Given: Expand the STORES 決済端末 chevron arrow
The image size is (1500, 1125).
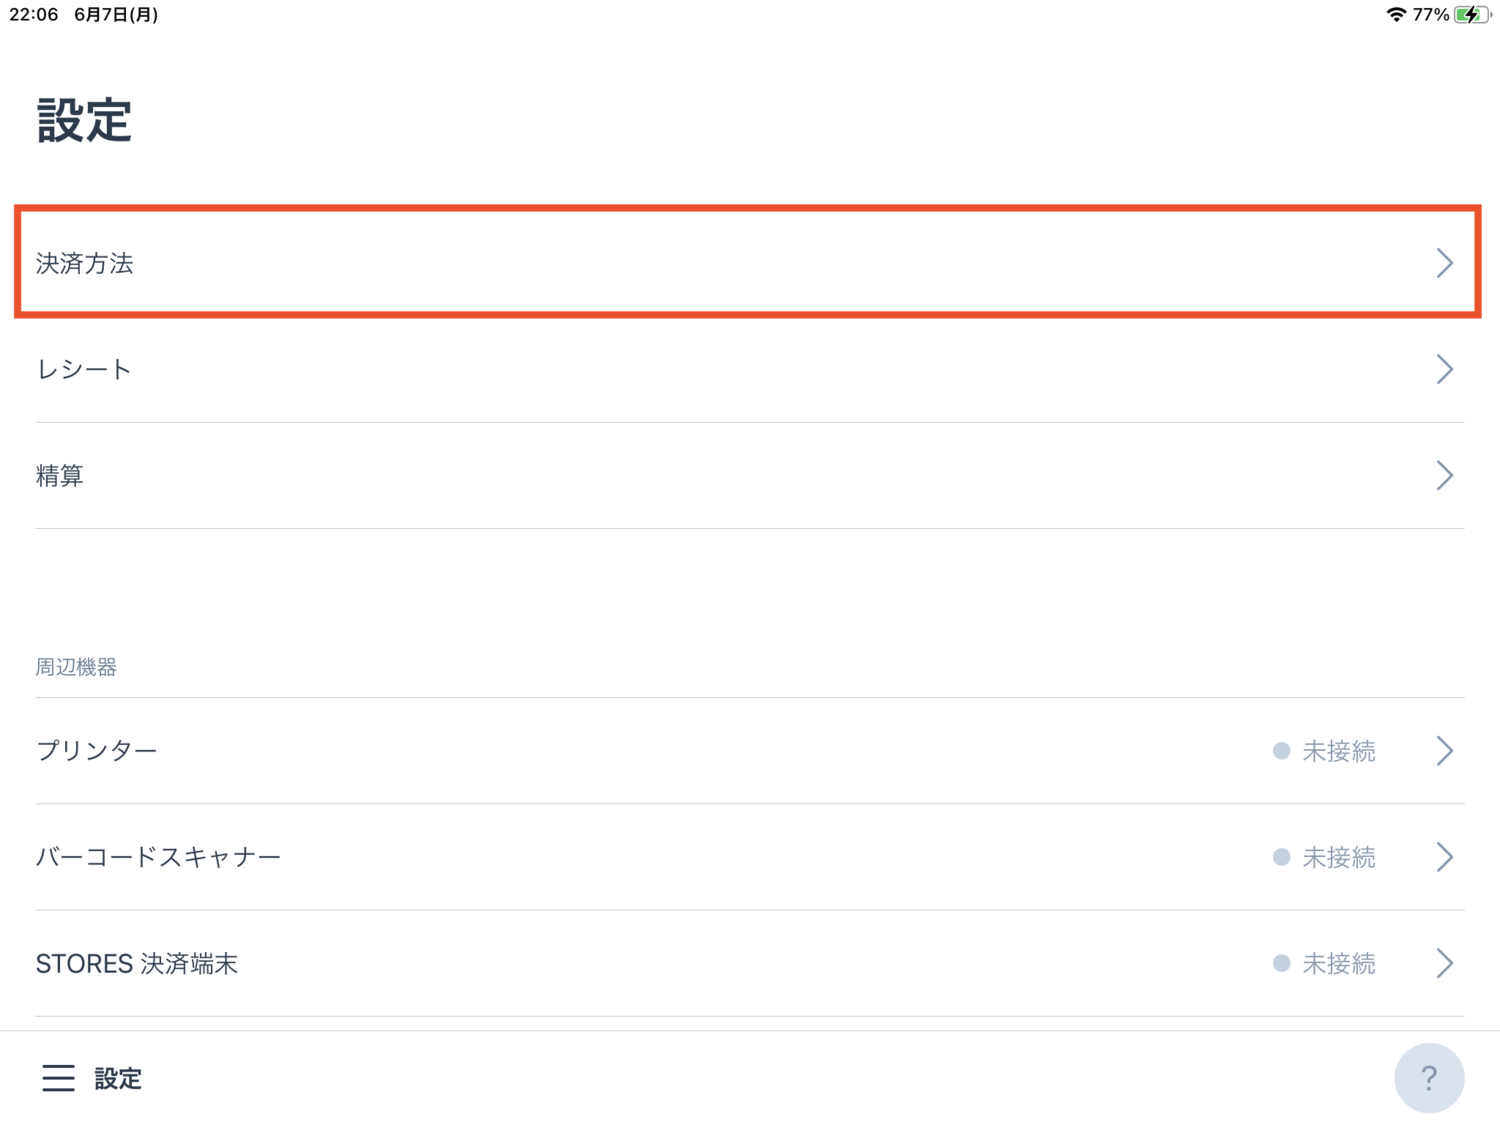Looking at the screenshot, I should pyautogui.click(x=1445, y=963).
